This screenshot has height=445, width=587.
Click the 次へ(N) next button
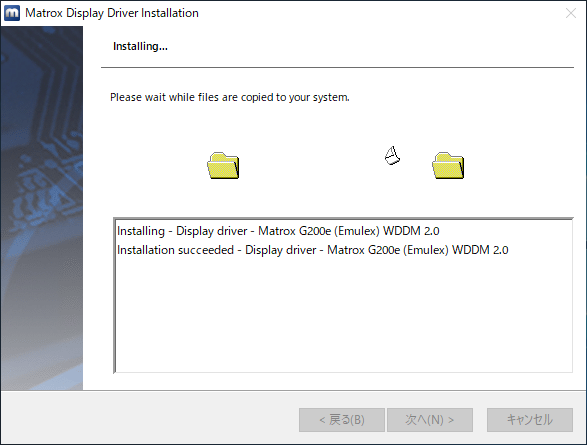[x=430, y=420]
